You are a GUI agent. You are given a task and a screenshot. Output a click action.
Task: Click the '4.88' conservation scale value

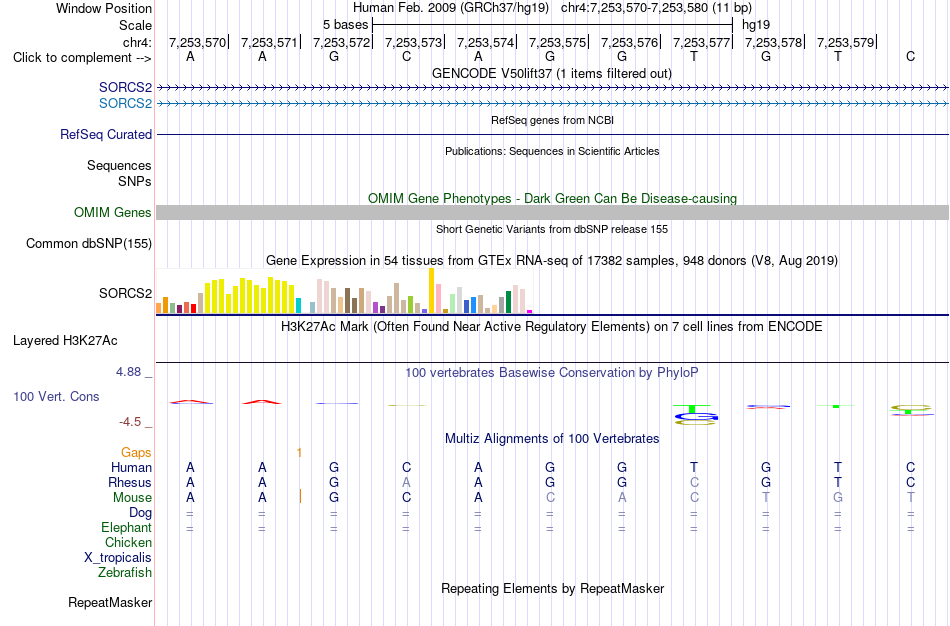click(x=128, y=371)
